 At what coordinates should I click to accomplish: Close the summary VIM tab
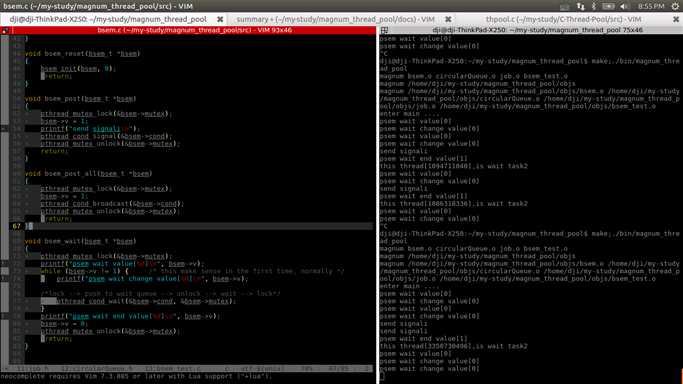[448, 19]
